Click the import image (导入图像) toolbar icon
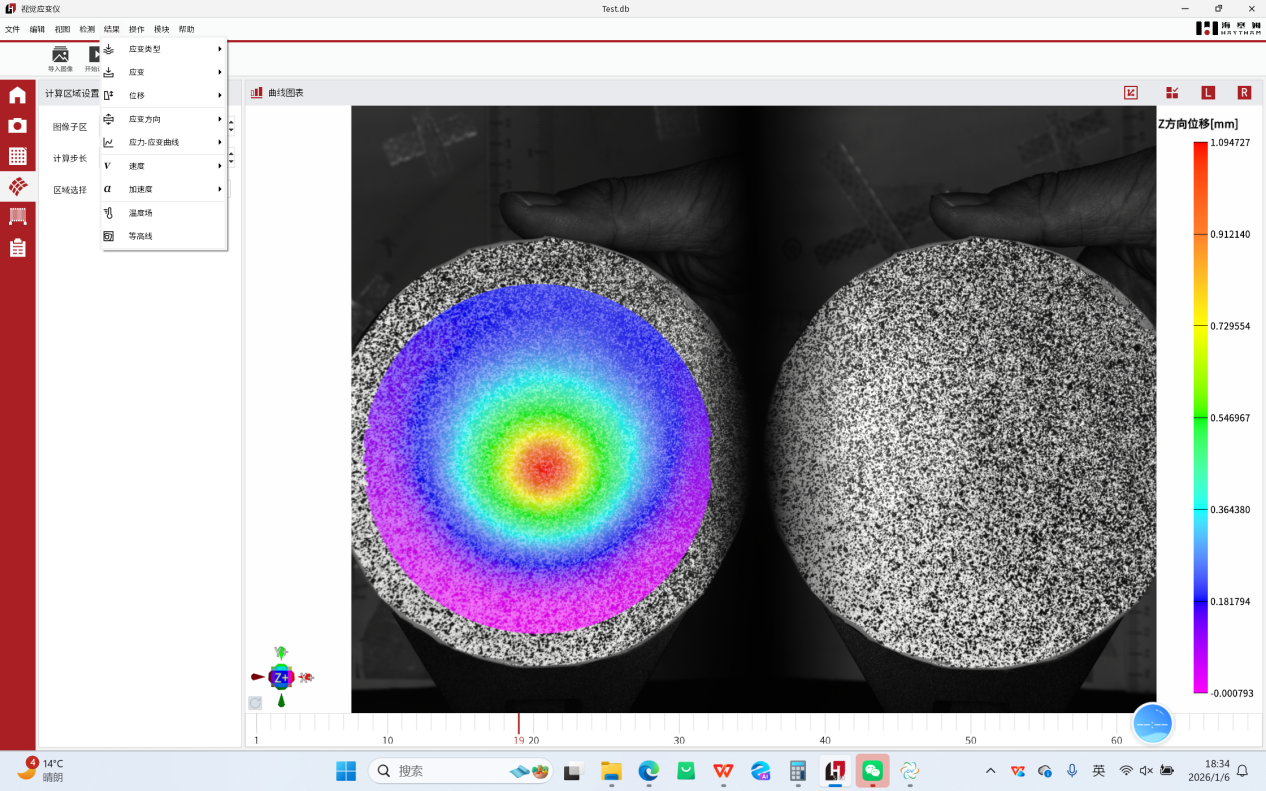 [60, 58]
